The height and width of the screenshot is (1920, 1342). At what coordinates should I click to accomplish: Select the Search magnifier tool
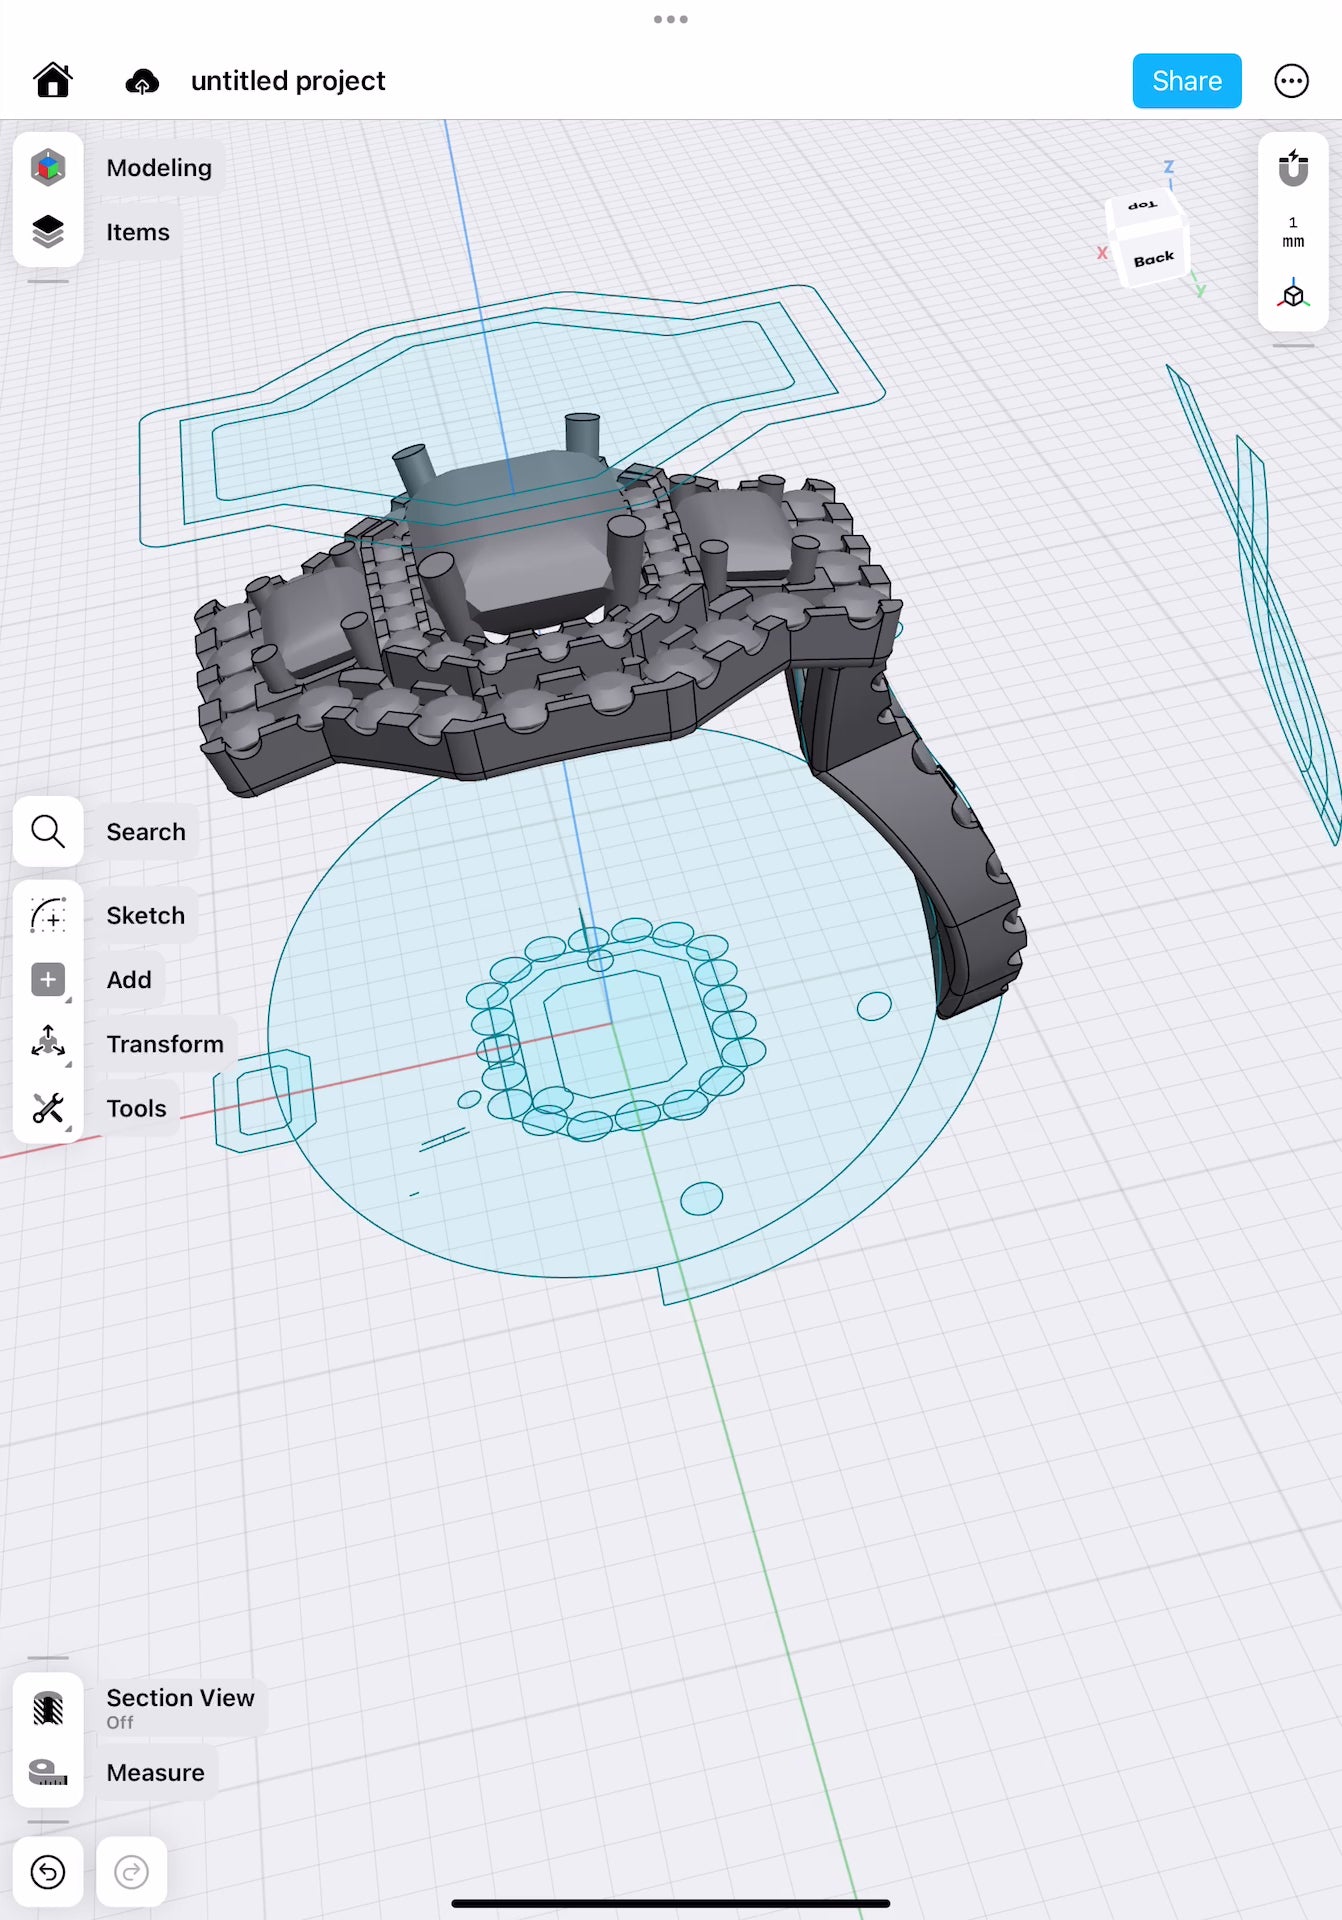(48, 831)
